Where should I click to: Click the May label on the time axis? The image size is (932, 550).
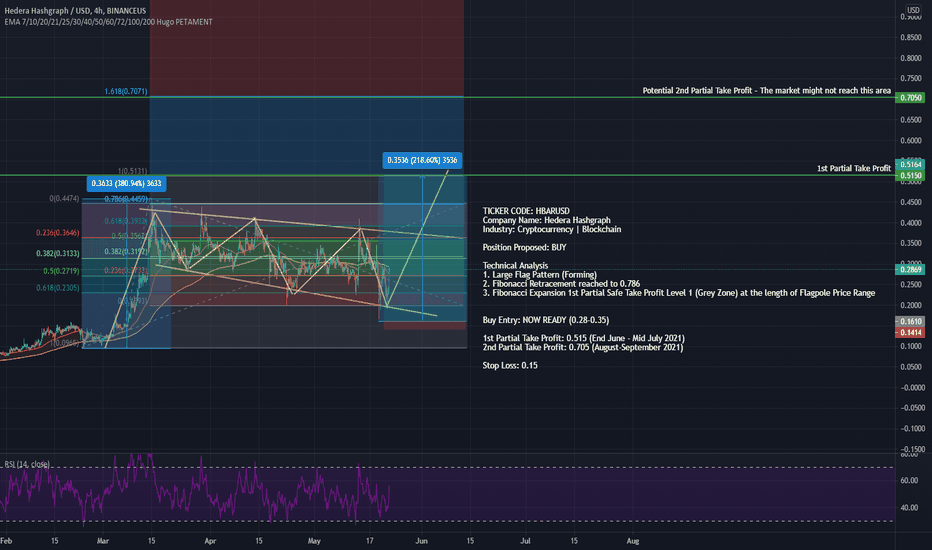click(314, 541)
